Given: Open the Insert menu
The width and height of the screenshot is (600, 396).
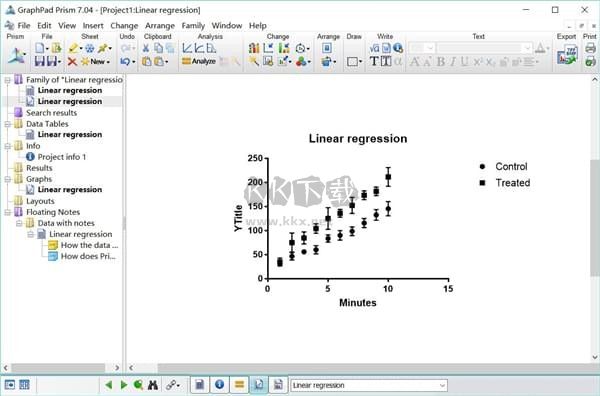Looking at the screenshot, I should [93, 26].
